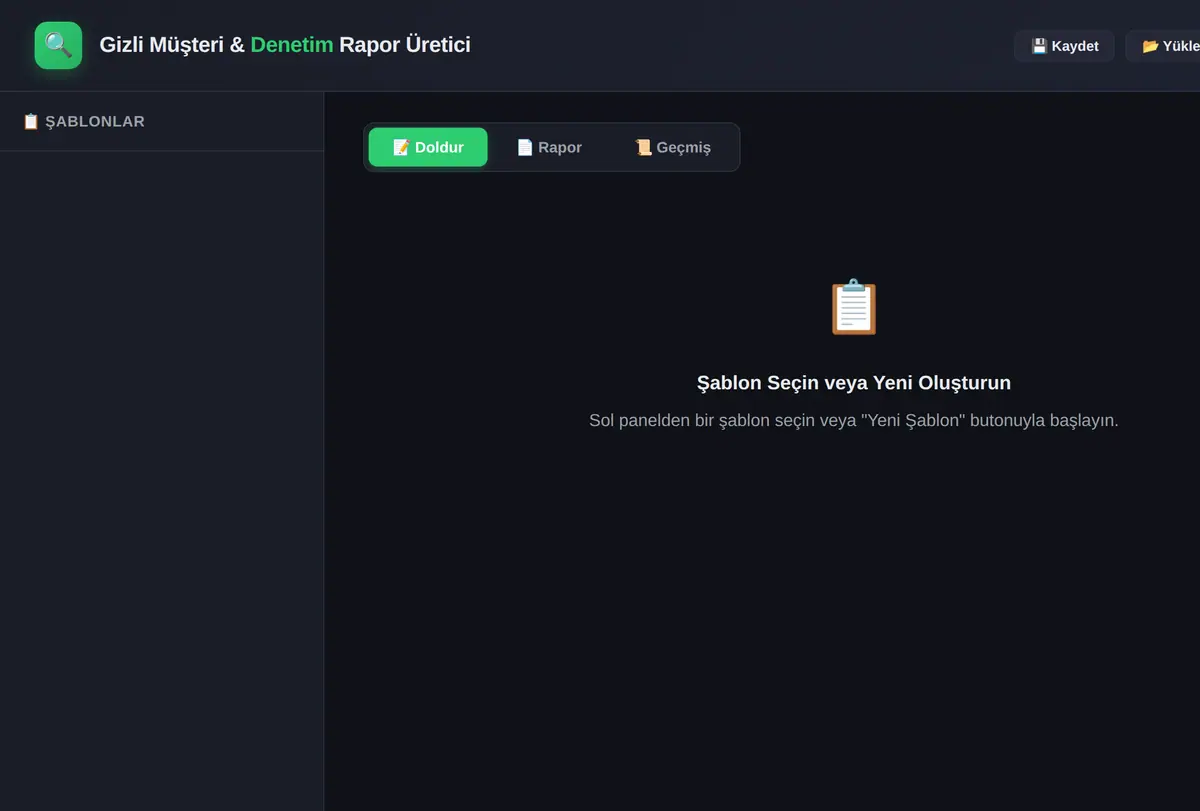Screen dimensions: 1200x811
Task: Save with the Kaydet button
Action: point(1064,46)
